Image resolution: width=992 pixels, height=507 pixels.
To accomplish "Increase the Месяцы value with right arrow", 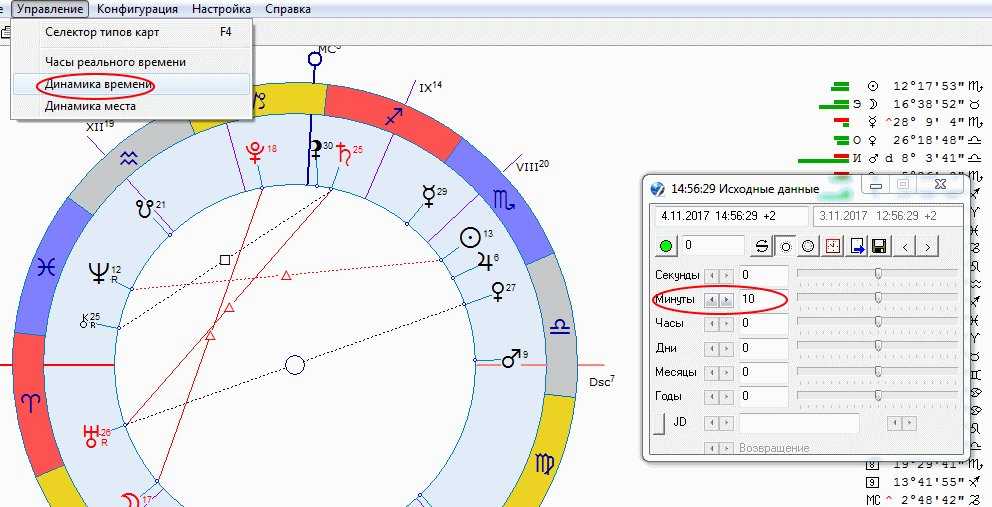I will coord(726,373).
